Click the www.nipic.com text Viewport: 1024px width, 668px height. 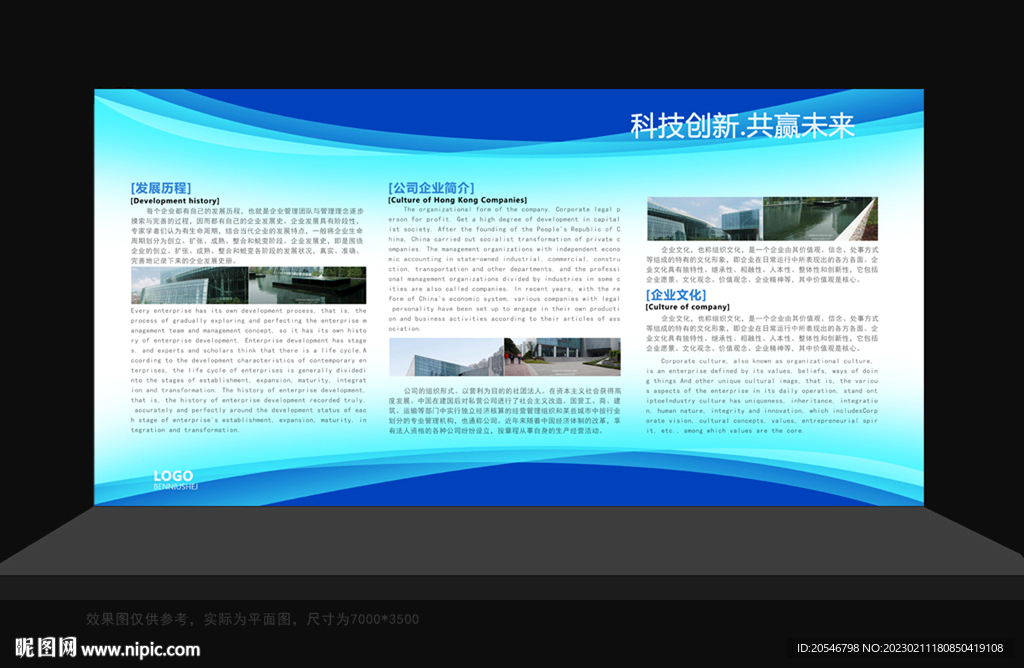[140, 650]
